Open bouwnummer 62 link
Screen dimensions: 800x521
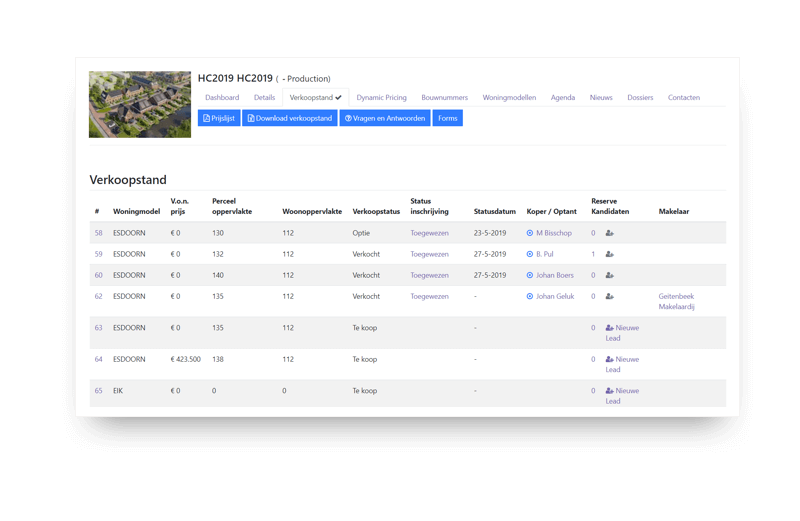(98, 296)
